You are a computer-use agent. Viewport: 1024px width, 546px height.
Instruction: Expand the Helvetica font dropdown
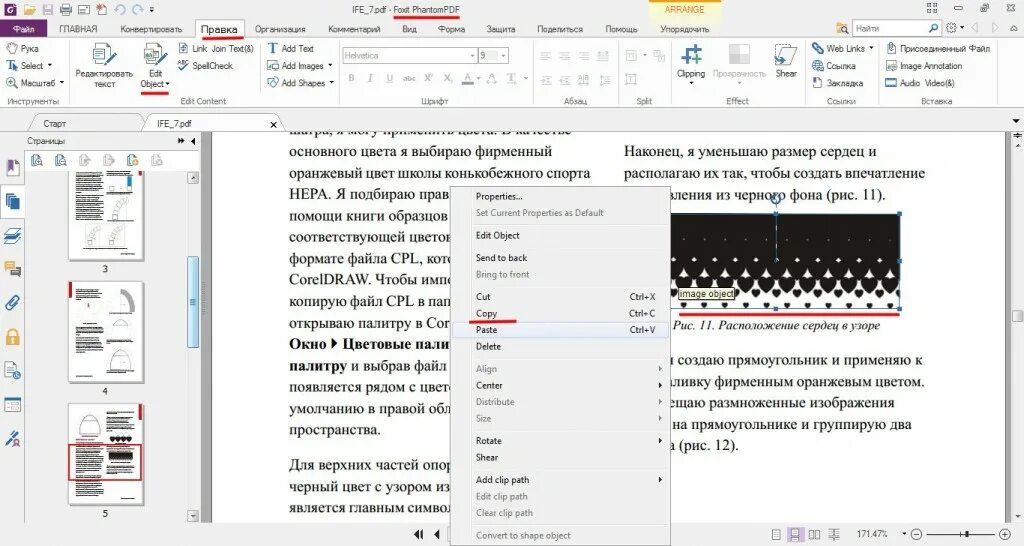coord(472,56)
